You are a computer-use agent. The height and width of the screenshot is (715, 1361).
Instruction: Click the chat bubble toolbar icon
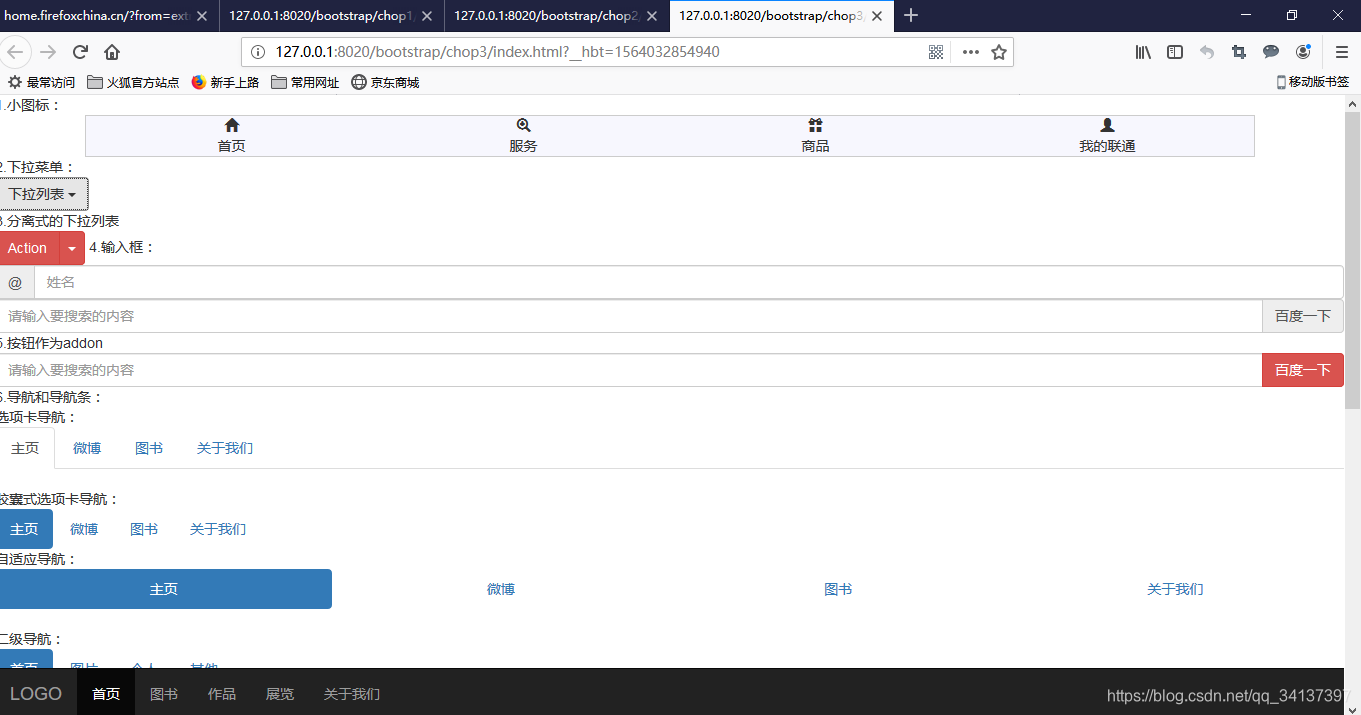pyautogui.click(x=1271, y=52)
